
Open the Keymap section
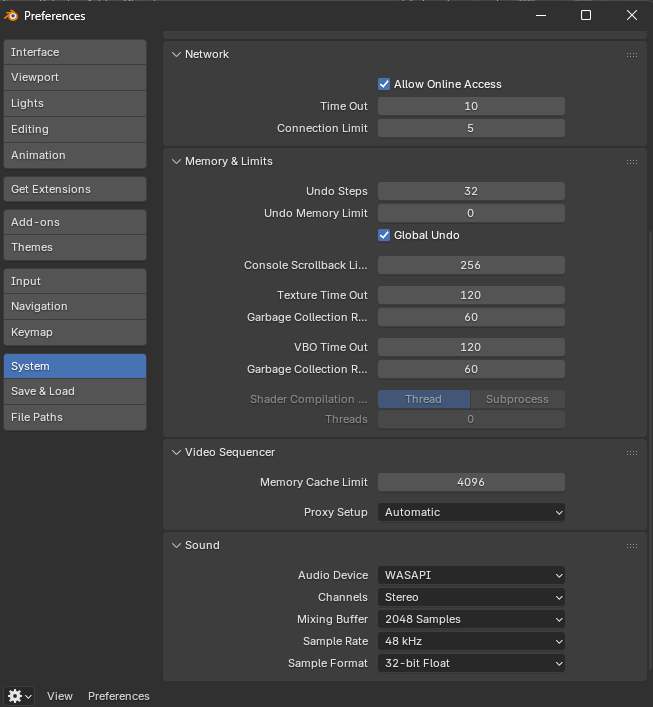(75, 332)
